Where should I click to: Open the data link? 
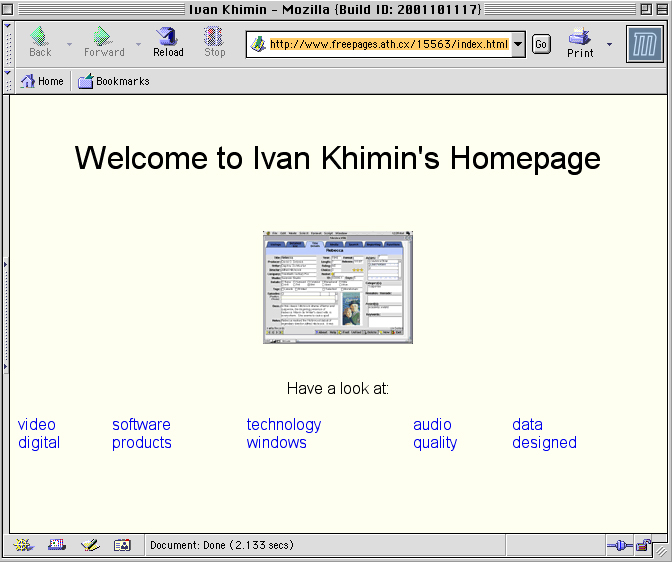pos(528,424)
